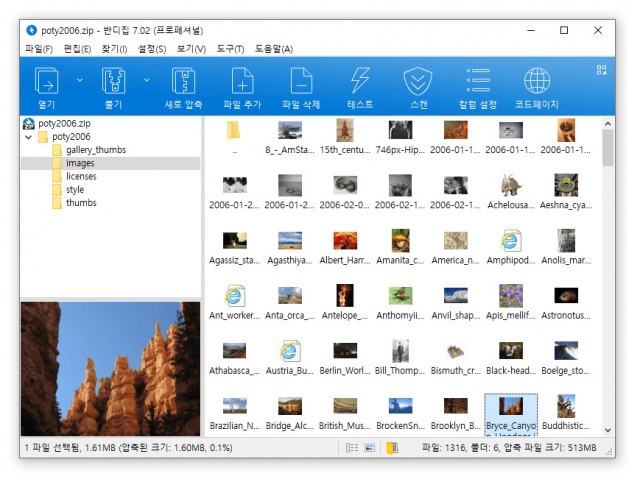The image size is (640, 479).
Task: Select the gallery_thumbs folder in the tree
Action: point(95,150)
